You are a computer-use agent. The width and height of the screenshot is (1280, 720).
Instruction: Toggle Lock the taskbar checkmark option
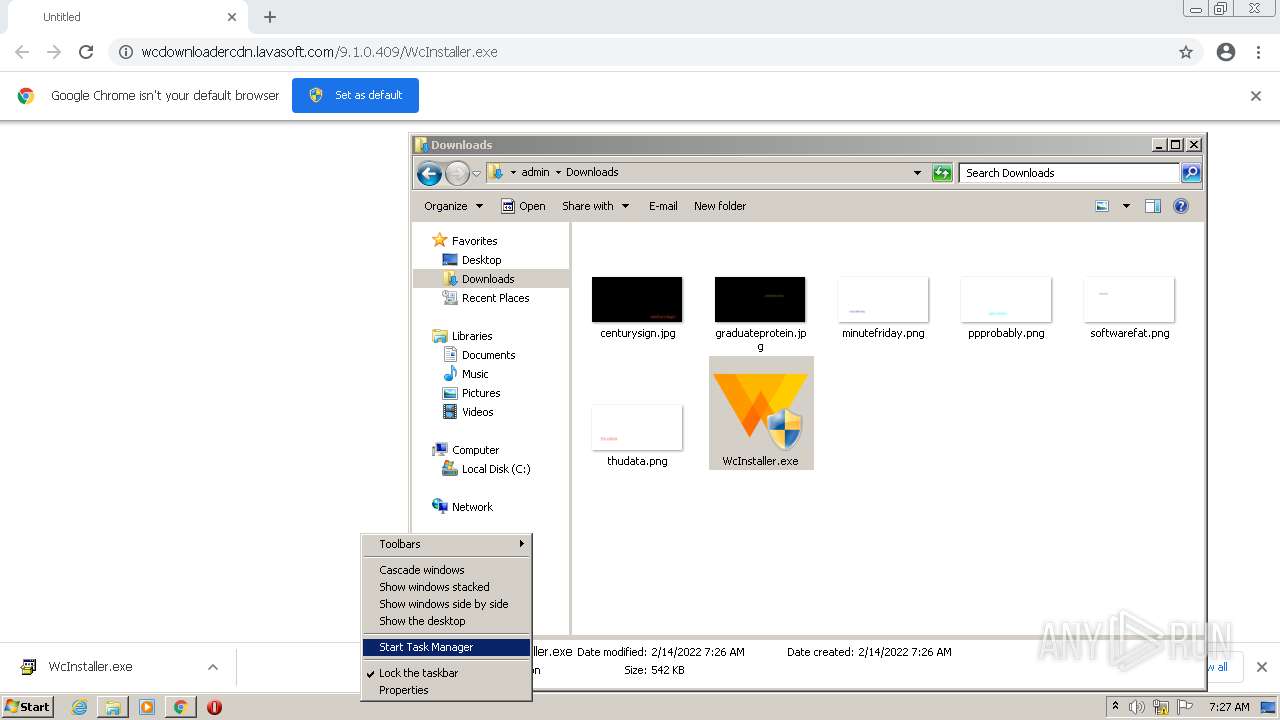[x=446, y=673]
